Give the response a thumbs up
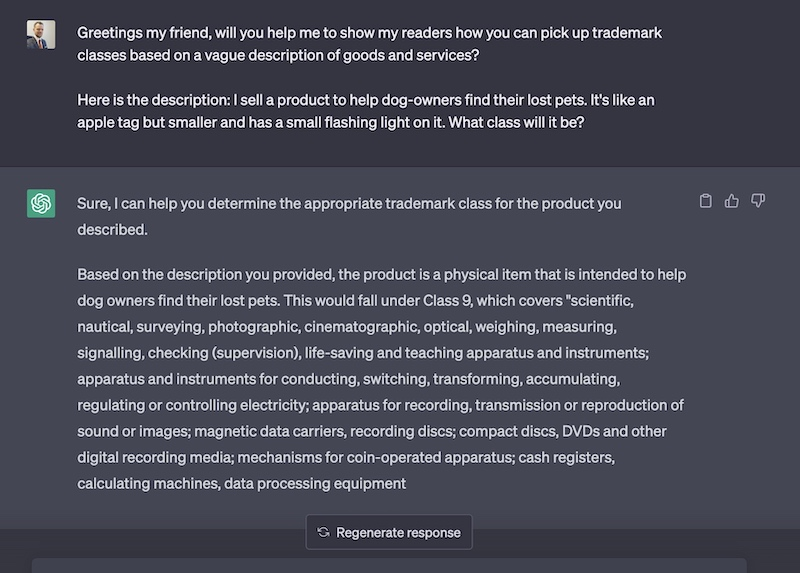The width and height of the screenshot is (800, 573). coord(732,201)
